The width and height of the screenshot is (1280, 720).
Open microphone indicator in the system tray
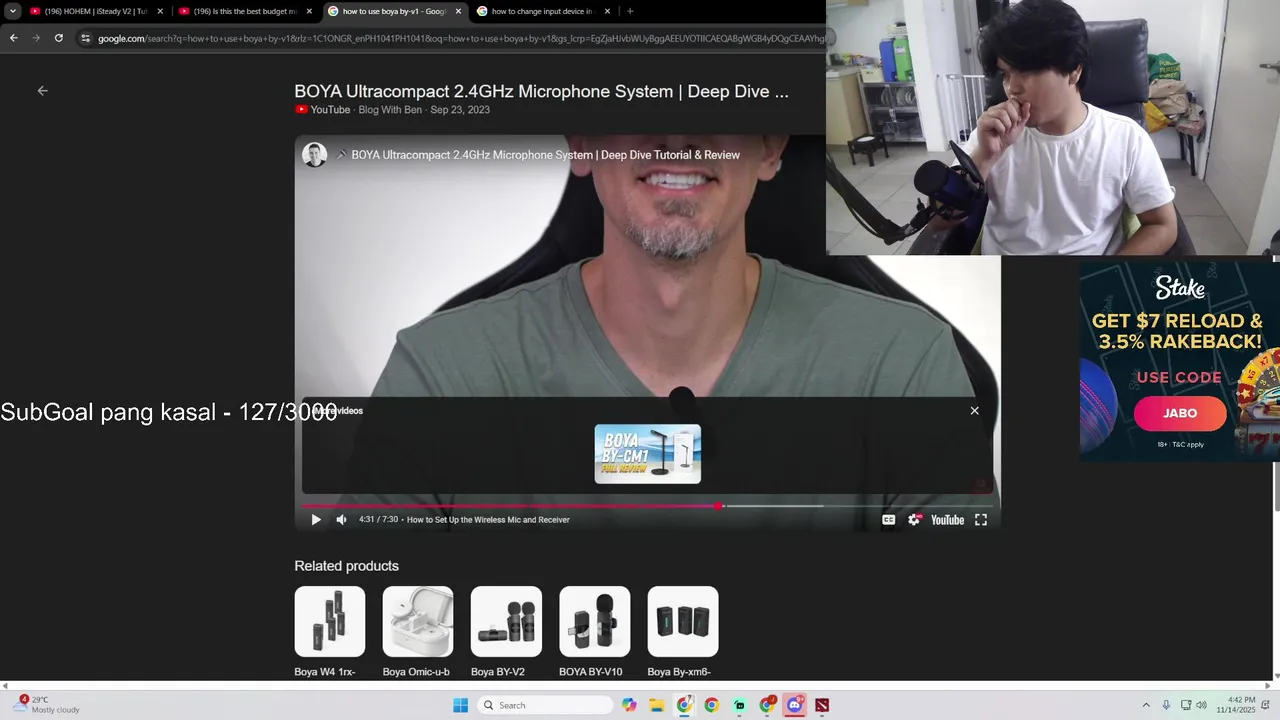point(1166,705)
